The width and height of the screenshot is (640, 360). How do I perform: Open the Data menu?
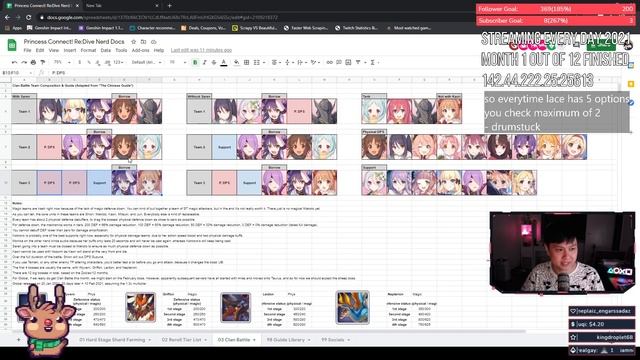click(x=106, y=50)
